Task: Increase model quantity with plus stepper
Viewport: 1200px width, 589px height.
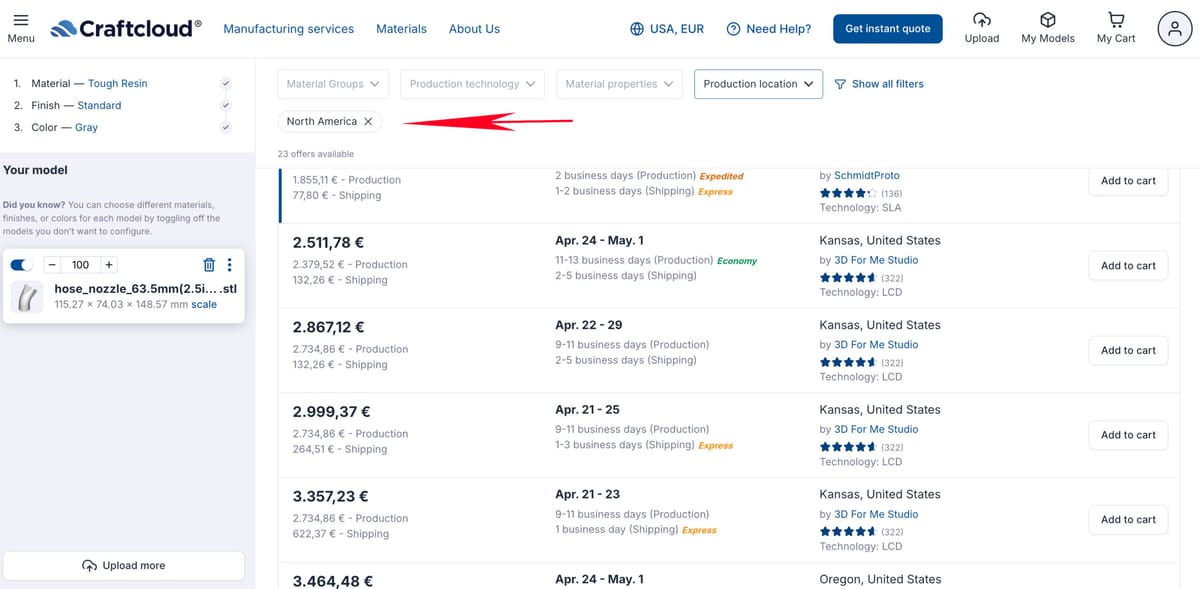Action: click(109, 265)
